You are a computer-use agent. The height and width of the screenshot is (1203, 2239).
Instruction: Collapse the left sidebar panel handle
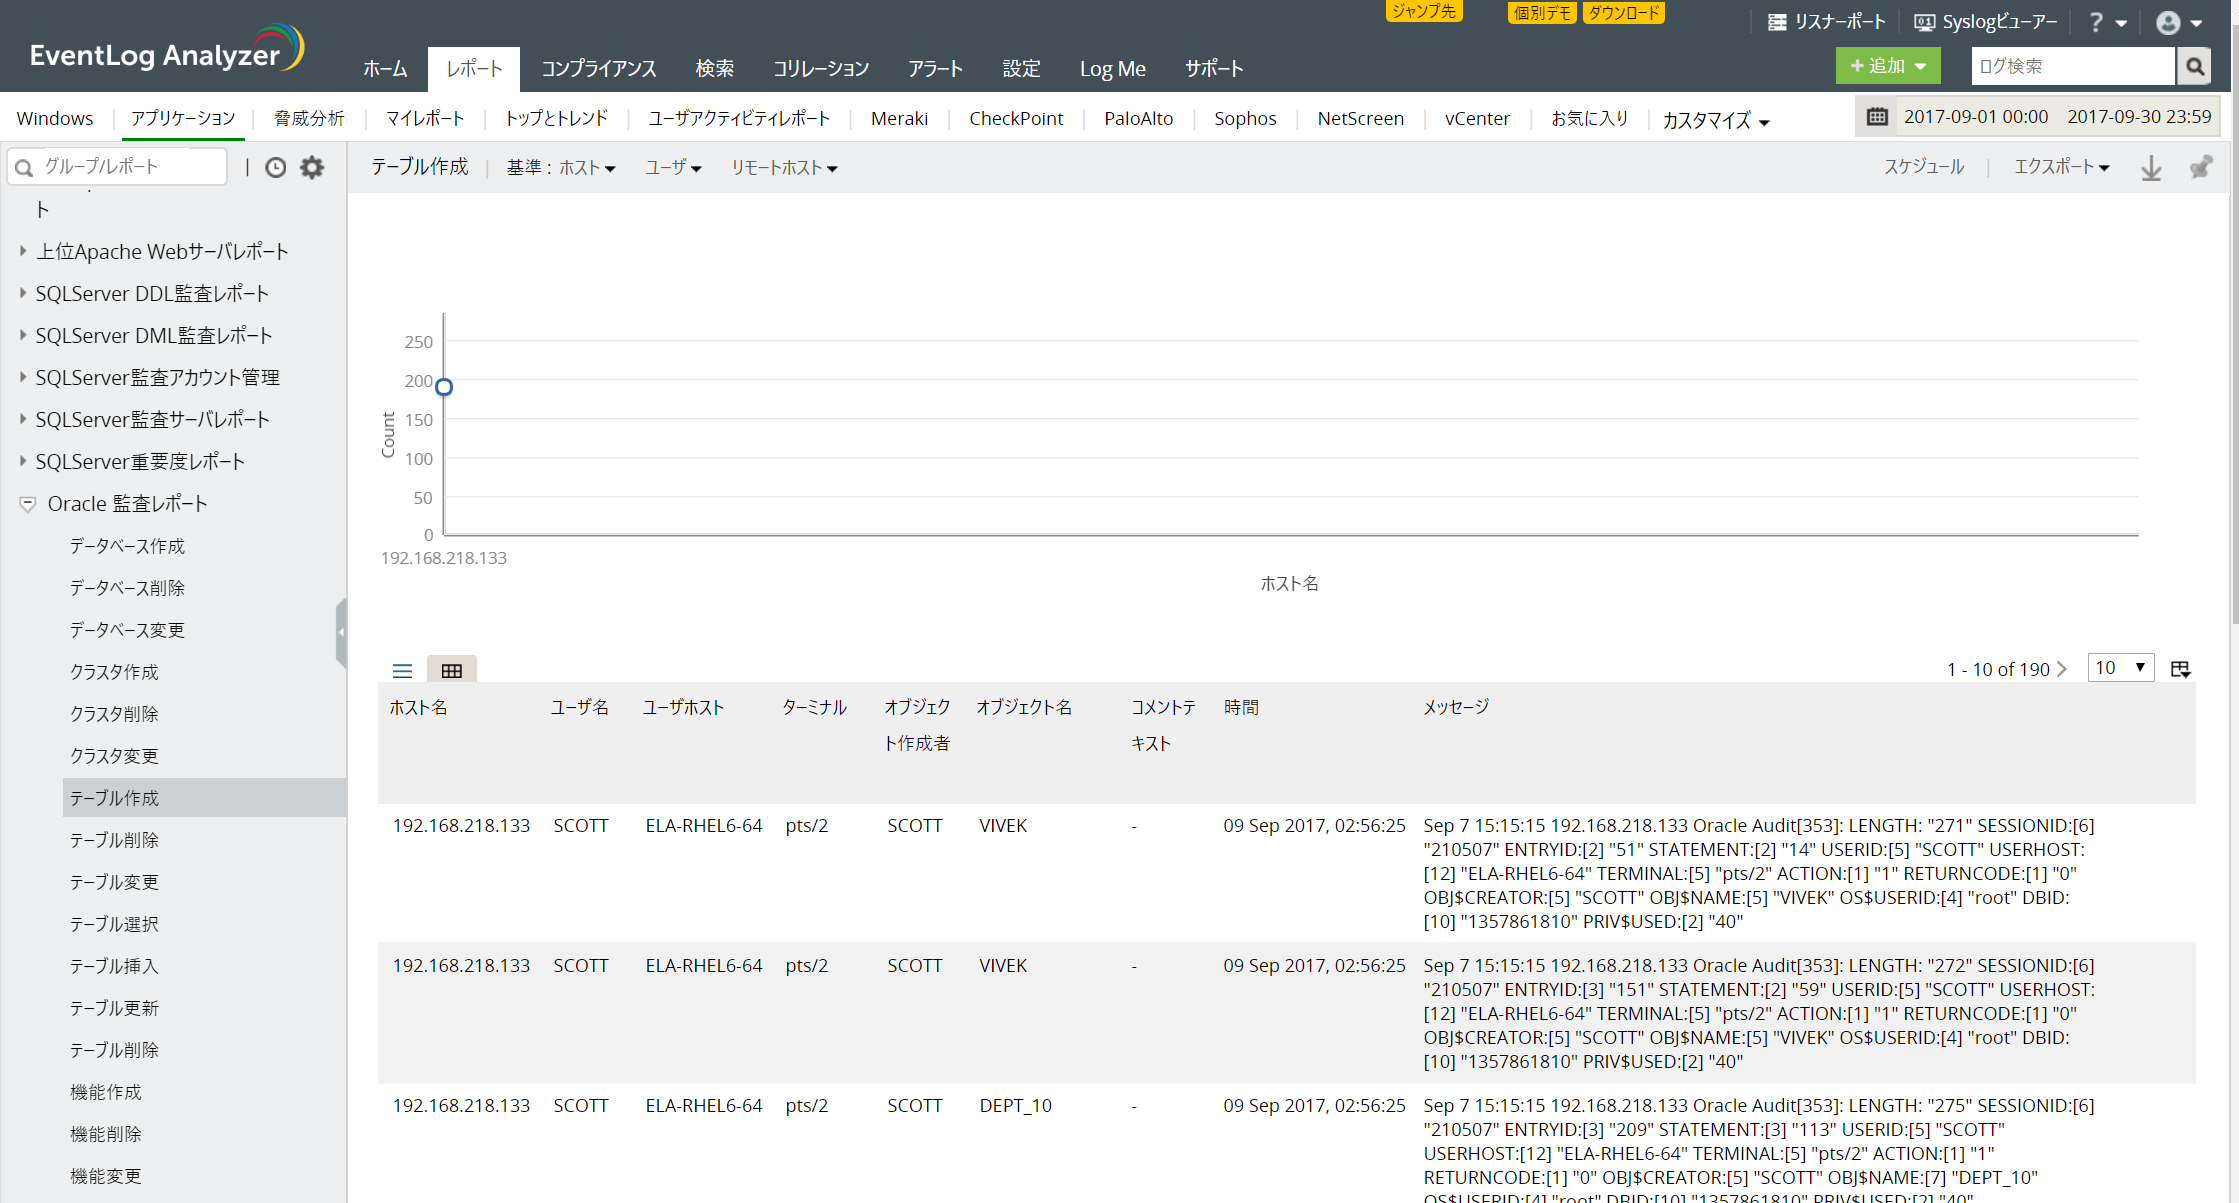tap(341, 632)
